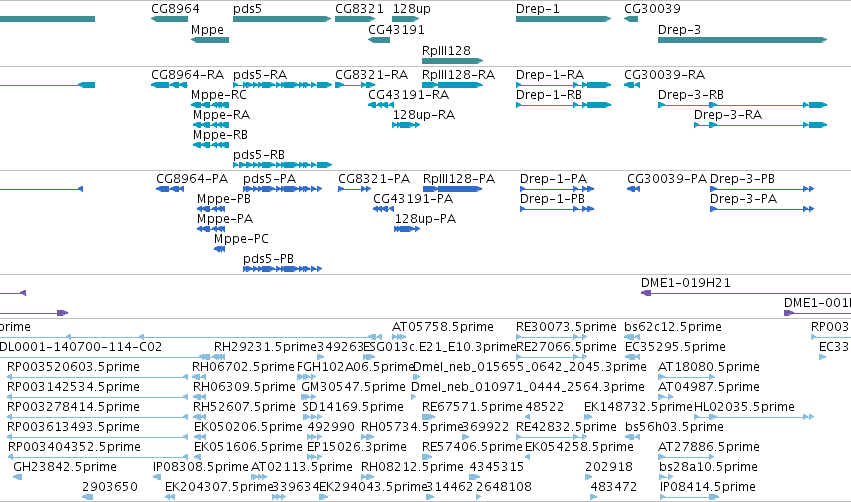Click the Mppe-PA protein label
The height and width of the screenshot is (502, 851).
point(225,219)
